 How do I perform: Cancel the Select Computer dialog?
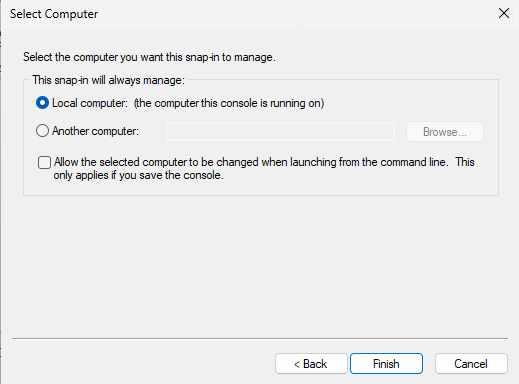point(471,364)
